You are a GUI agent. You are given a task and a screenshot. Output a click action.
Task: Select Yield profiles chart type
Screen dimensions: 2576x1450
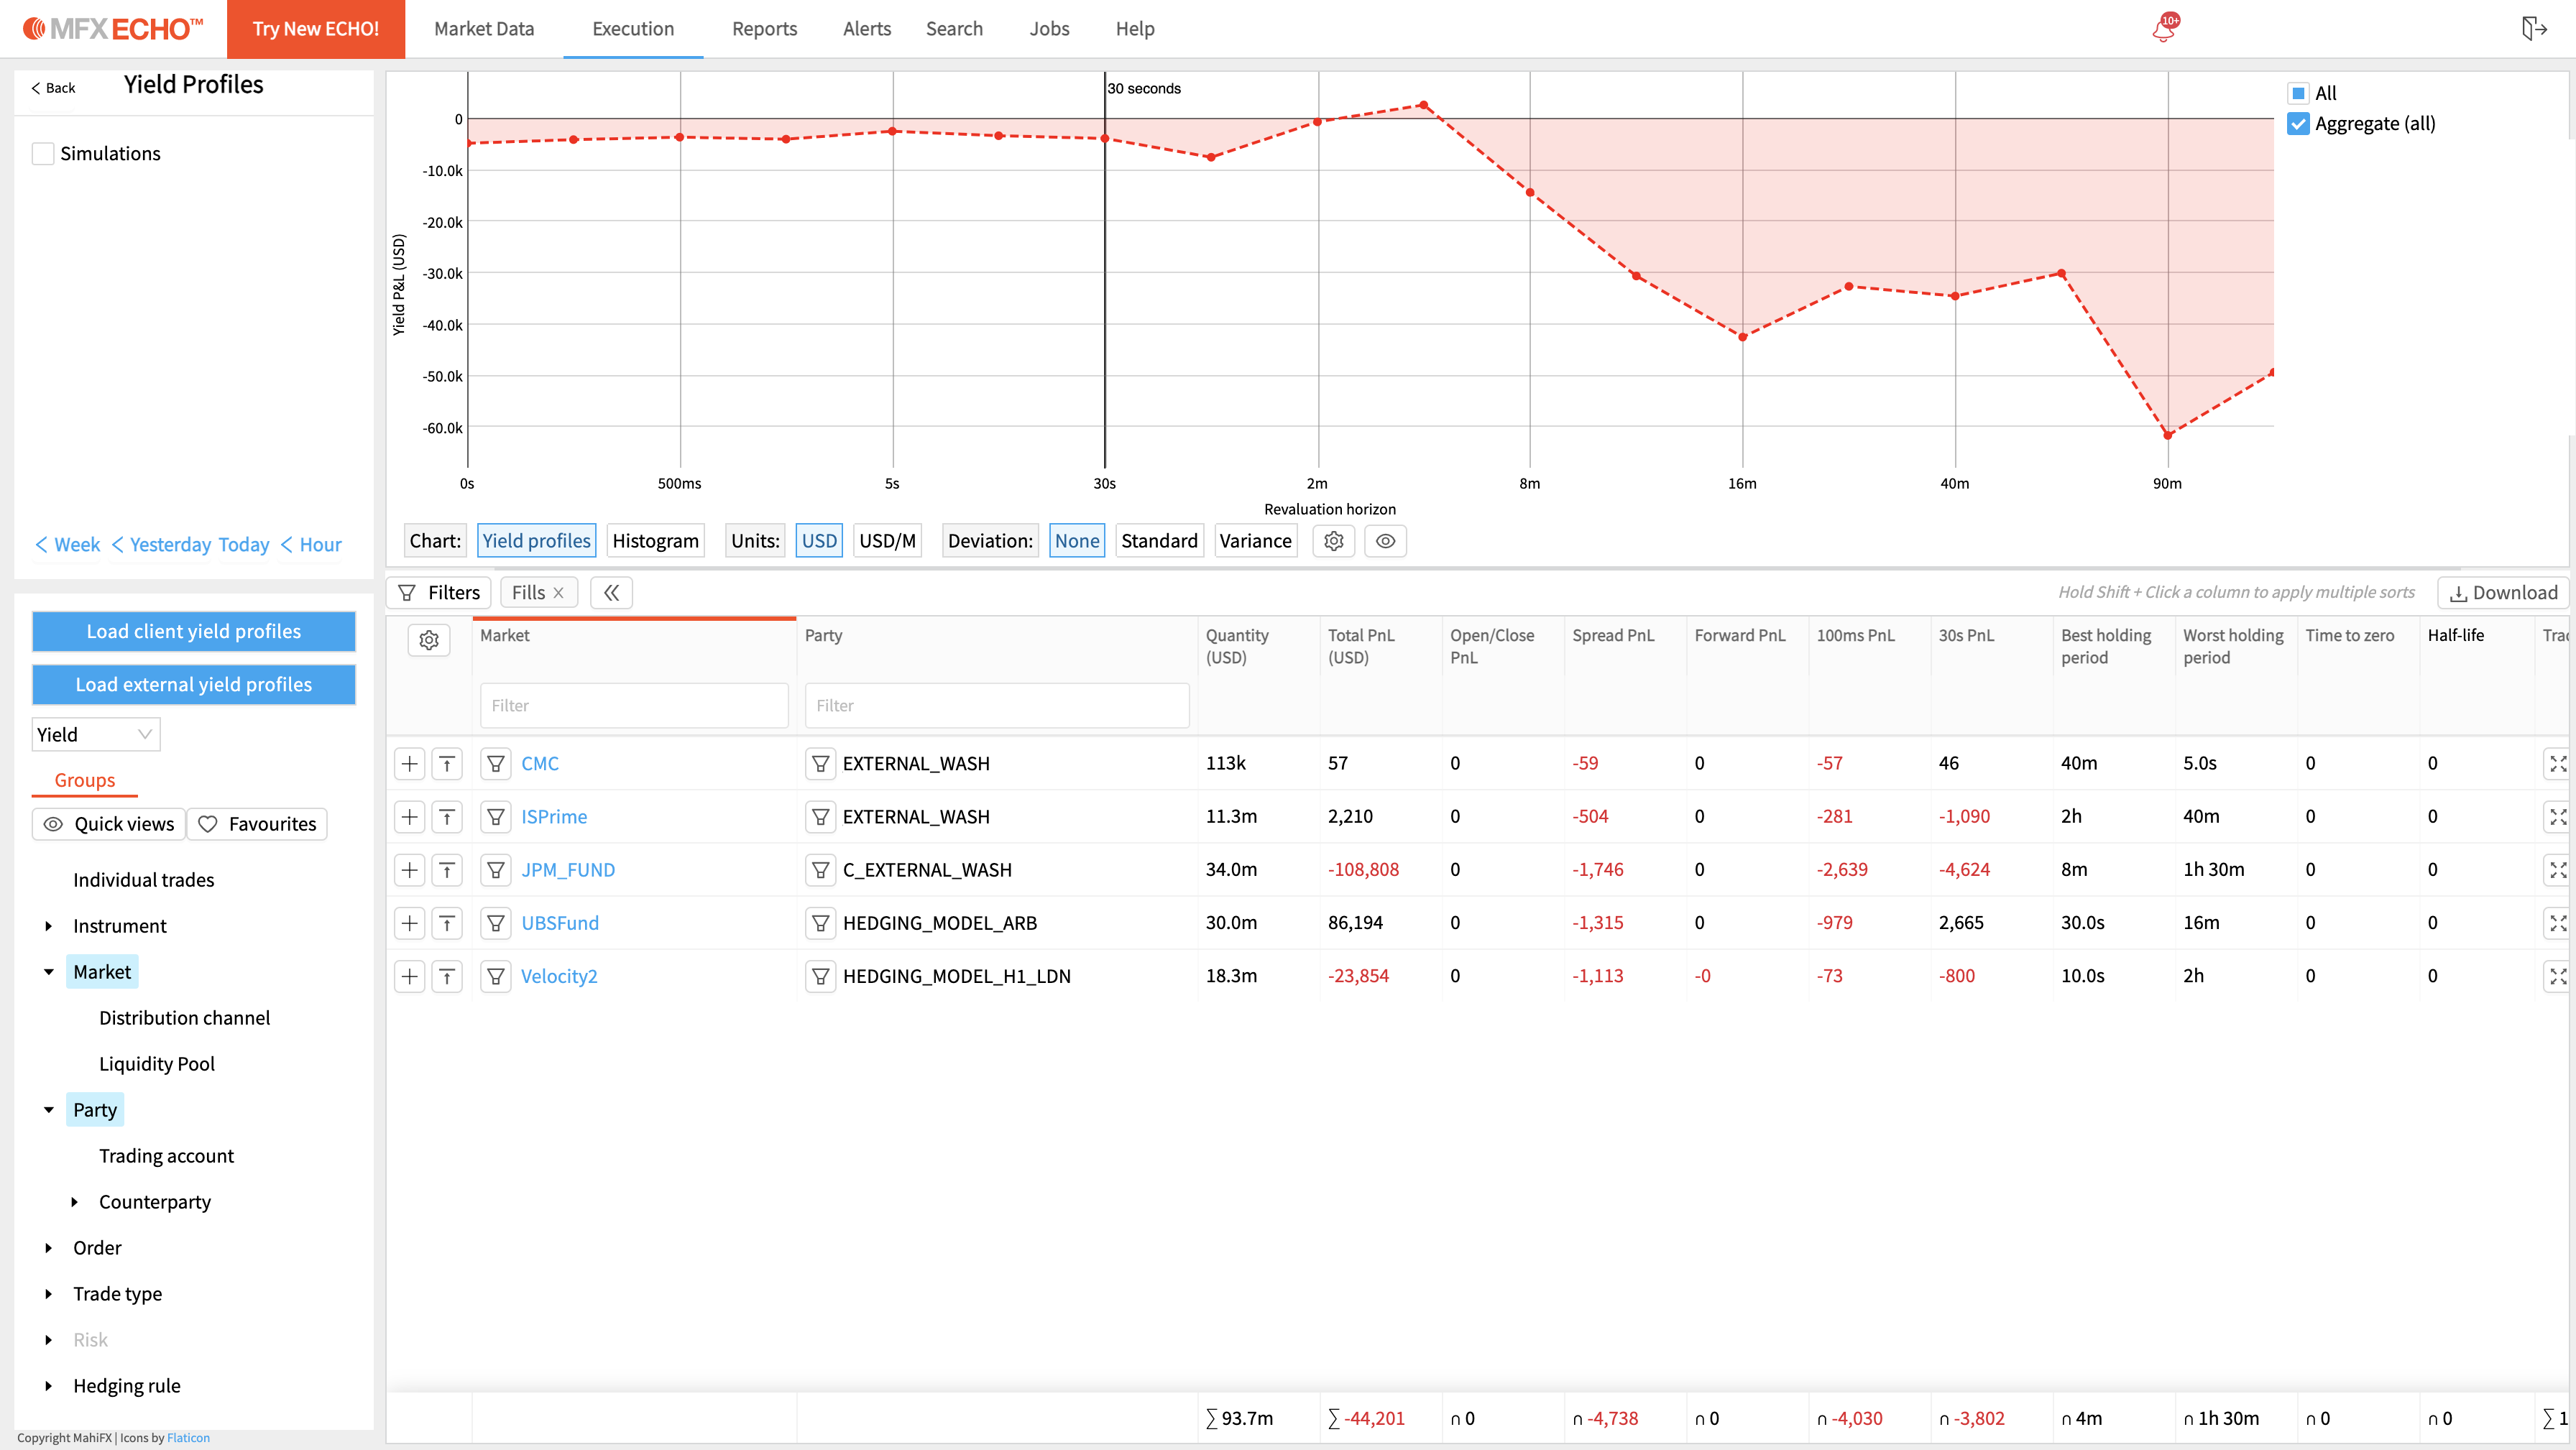(x=536, y=541)
